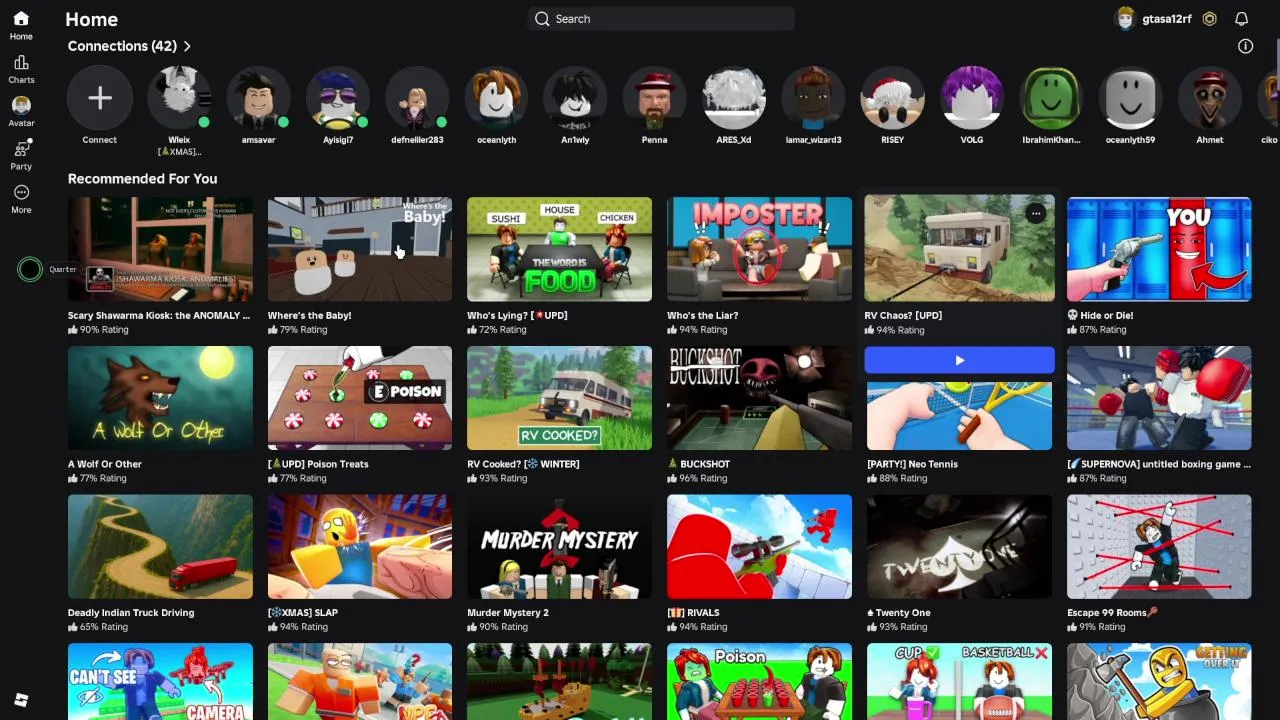Open Who's the Liar? thumbnail
The image size is (1280, 720).
[x=759, y=249]
